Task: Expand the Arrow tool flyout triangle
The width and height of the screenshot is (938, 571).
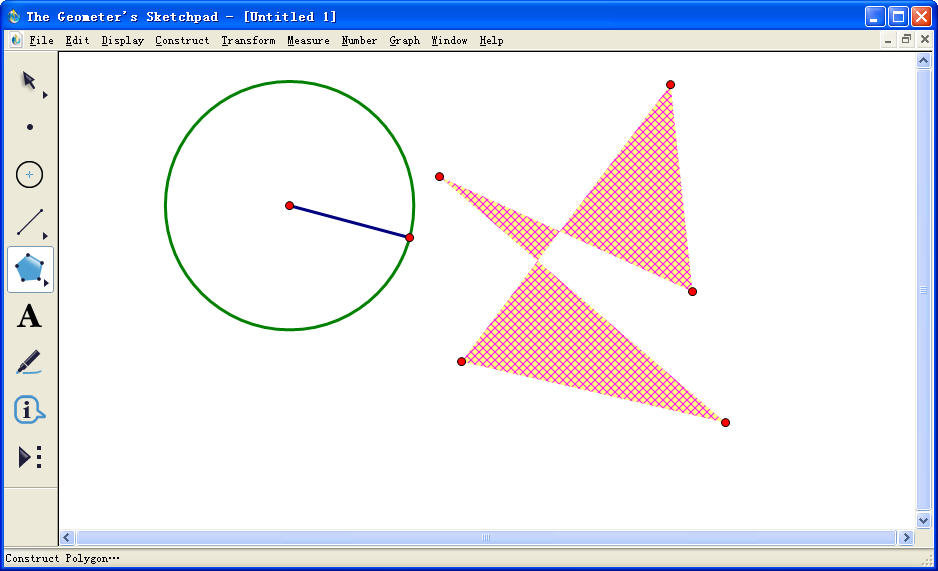Action: coord(45,95)
